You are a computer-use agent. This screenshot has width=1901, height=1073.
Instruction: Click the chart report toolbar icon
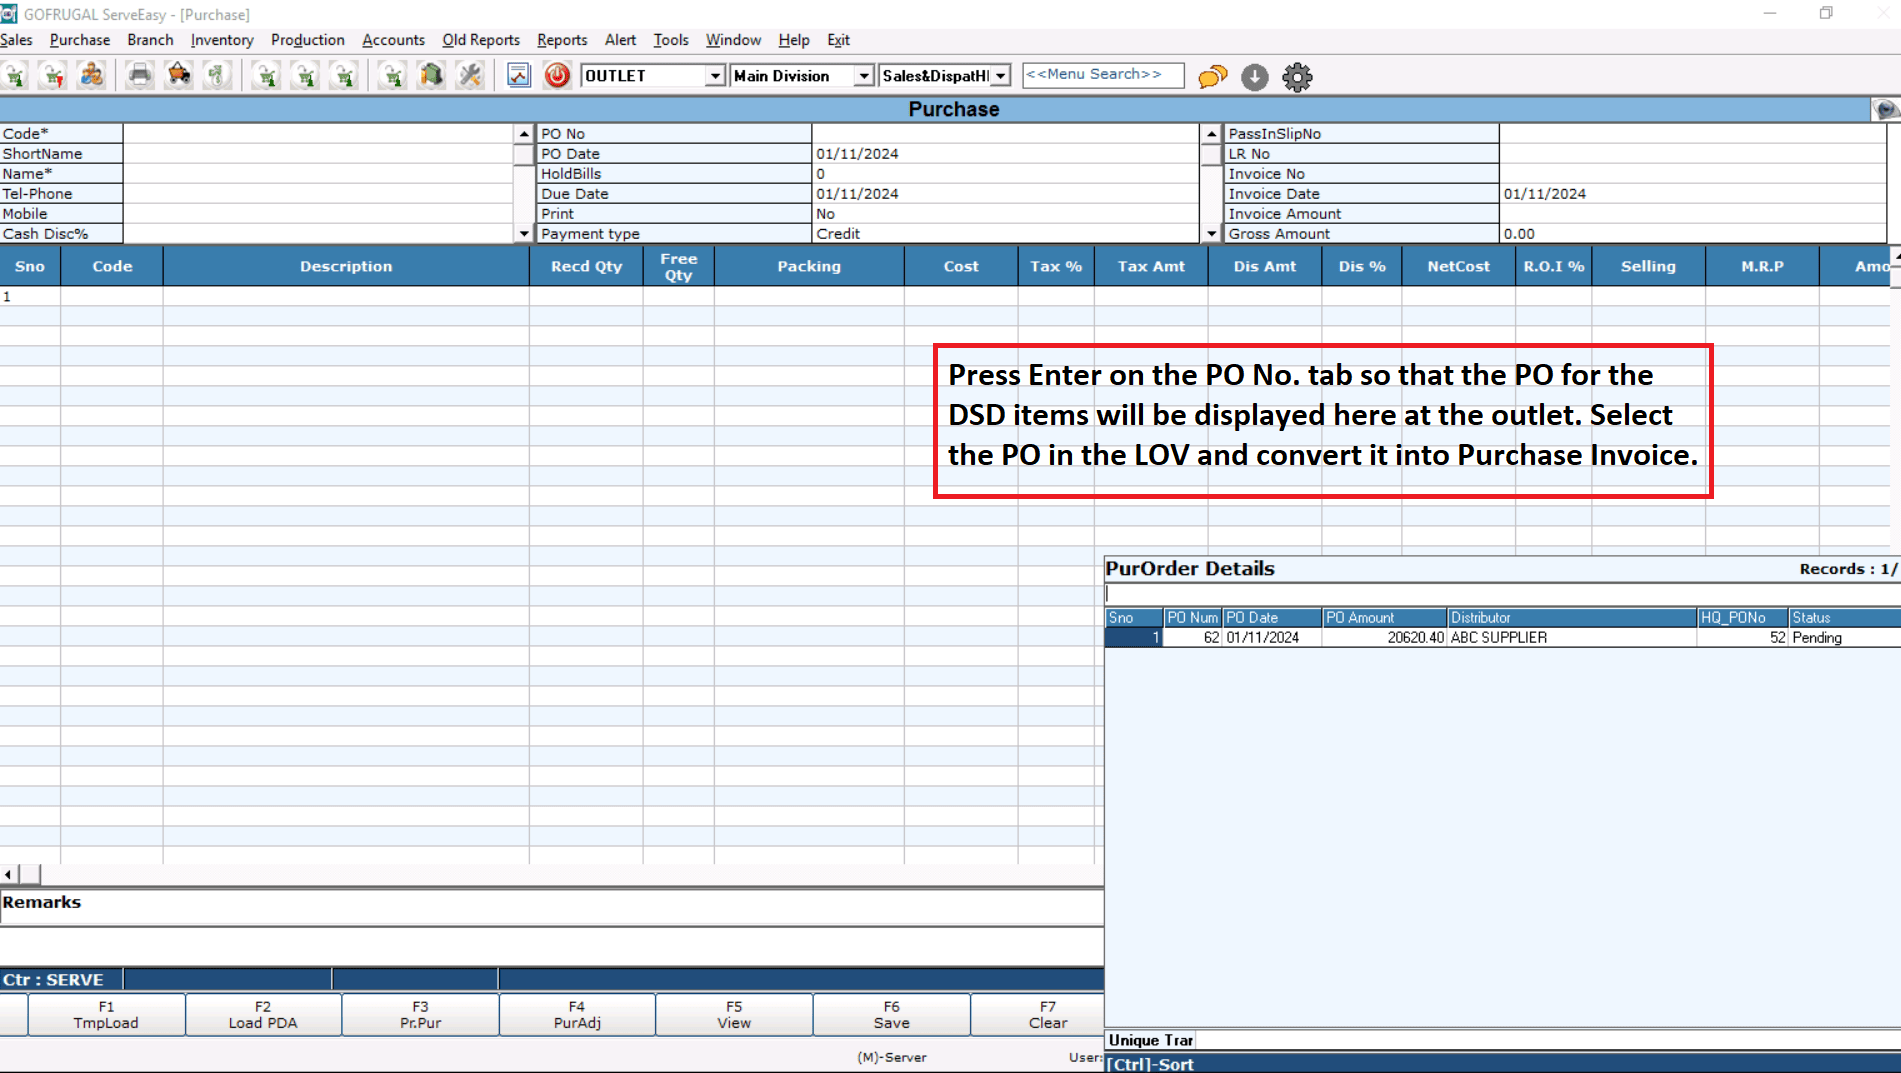click(x=518, y=75)
